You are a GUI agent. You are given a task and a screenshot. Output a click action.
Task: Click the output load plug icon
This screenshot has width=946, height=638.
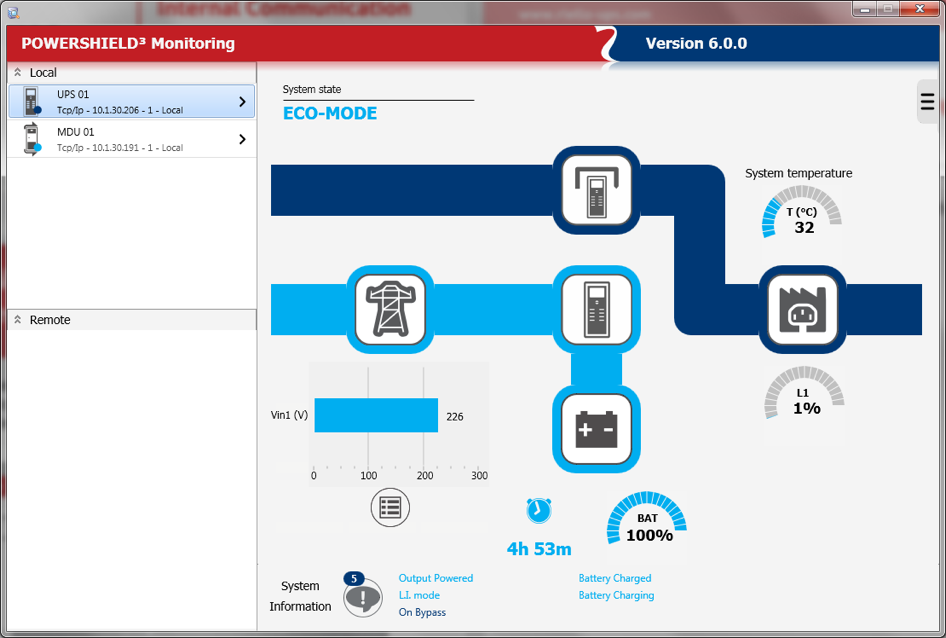802,309
